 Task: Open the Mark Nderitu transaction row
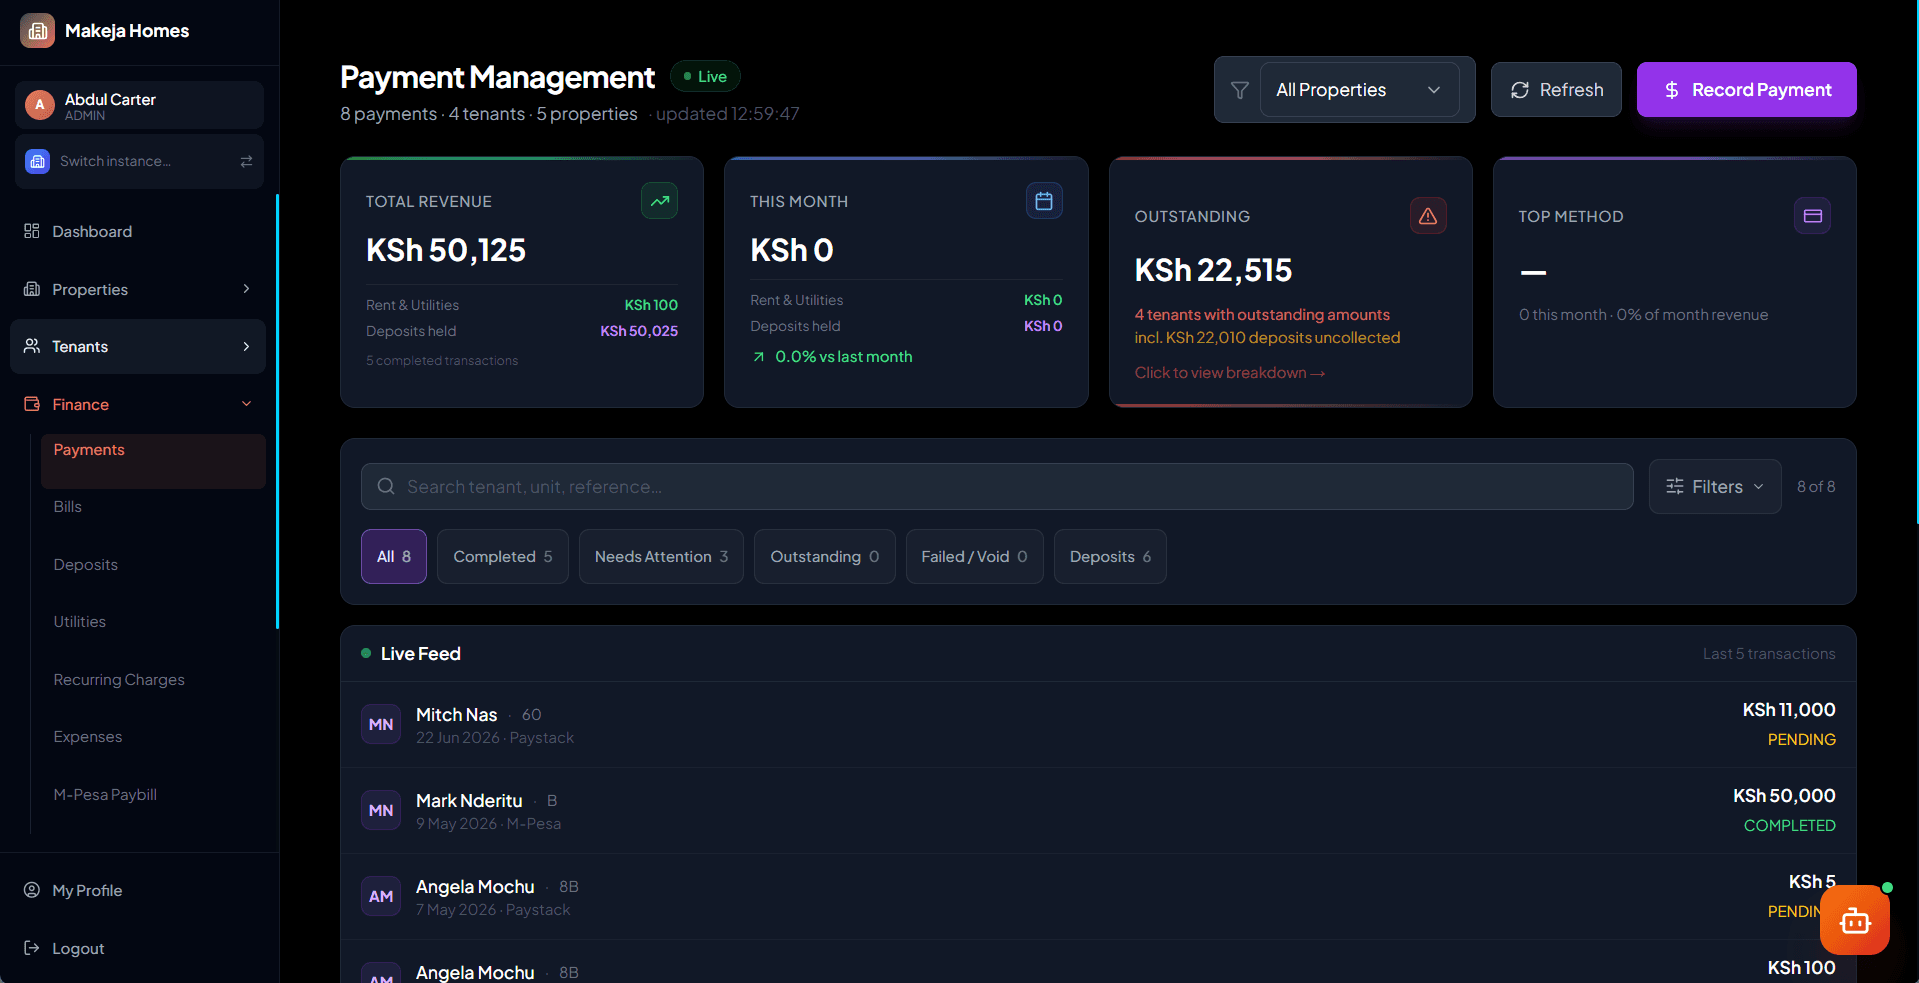[x=1098, y=811]
